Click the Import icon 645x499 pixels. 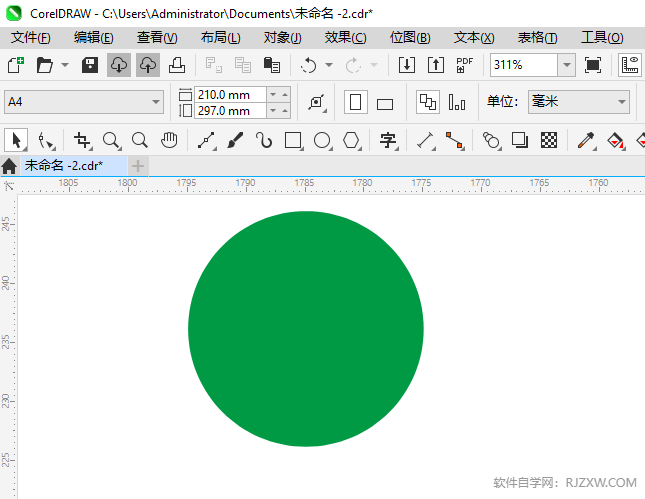407,65
